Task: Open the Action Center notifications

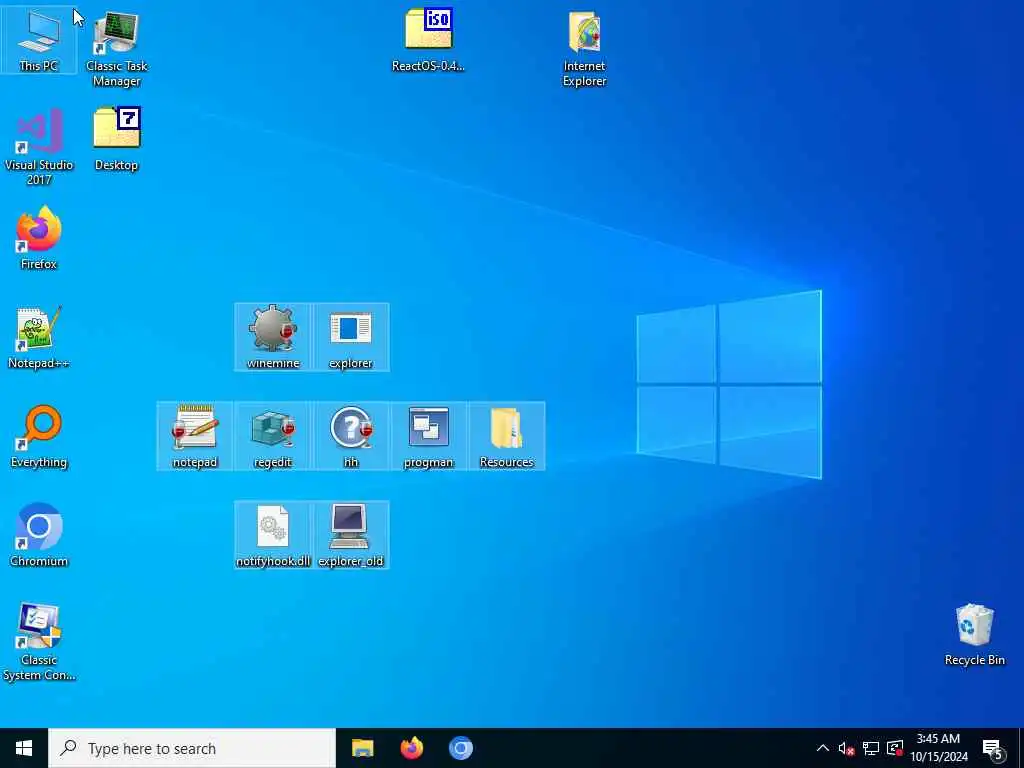Action: coord(993,748)
